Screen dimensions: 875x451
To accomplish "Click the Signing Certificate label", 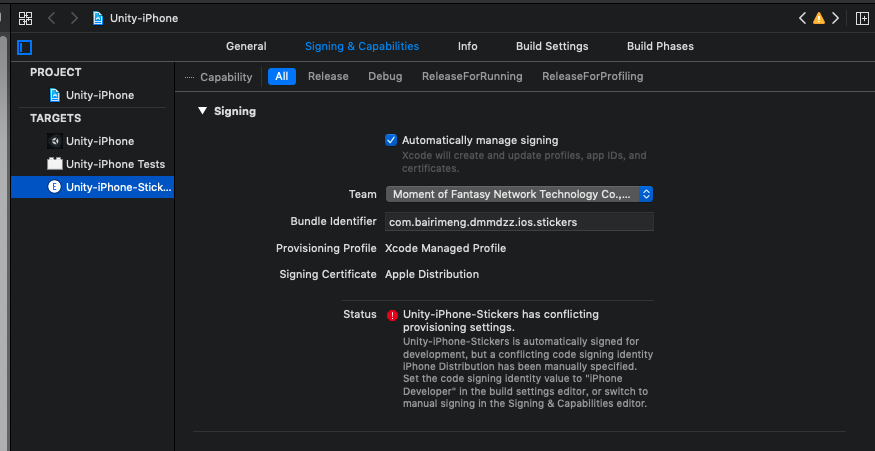I will tap(328, 274).
